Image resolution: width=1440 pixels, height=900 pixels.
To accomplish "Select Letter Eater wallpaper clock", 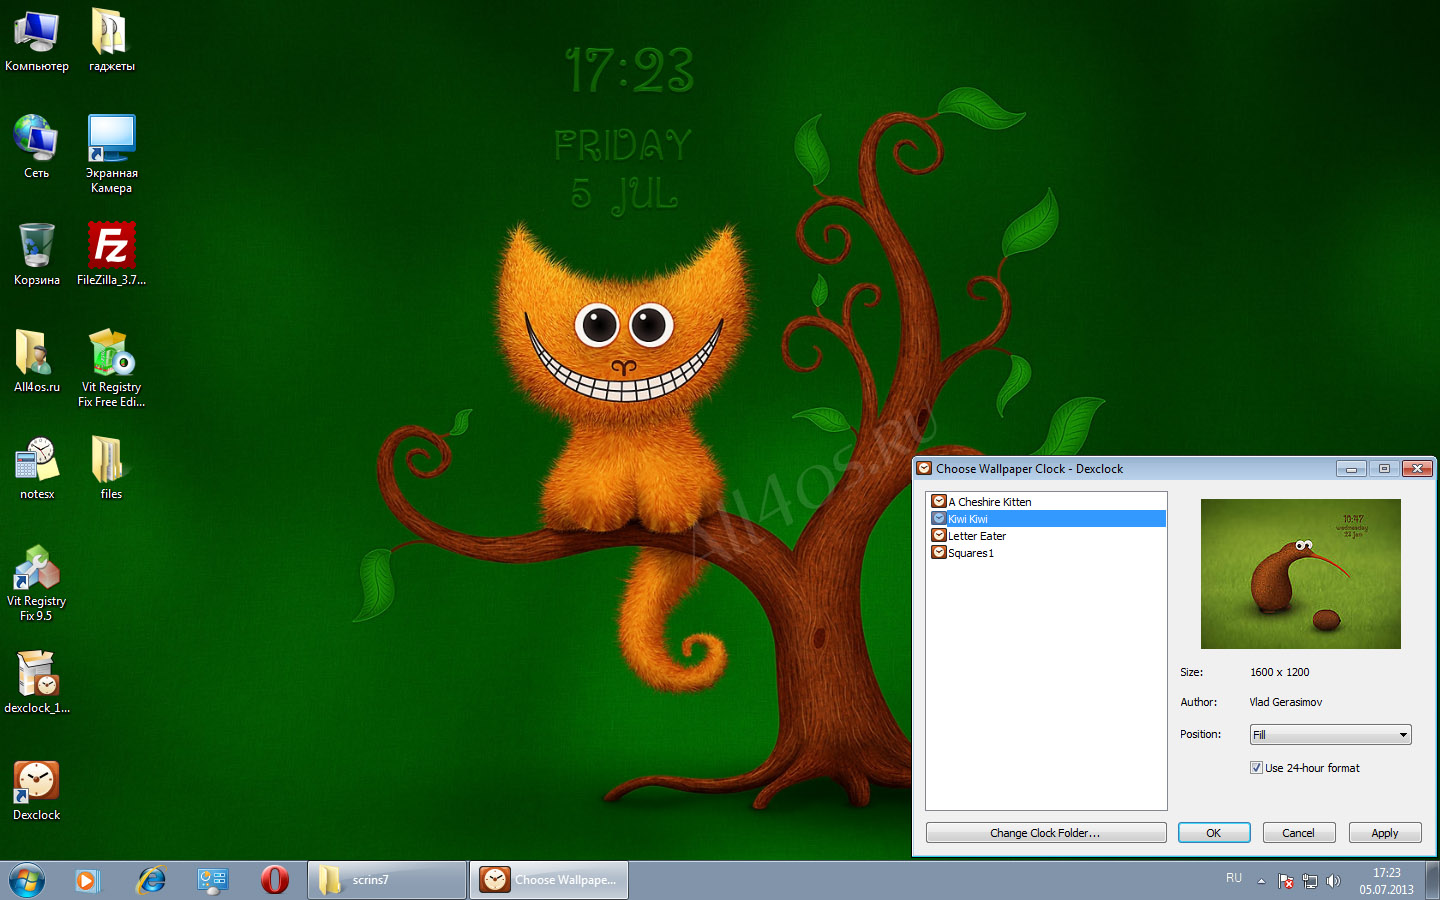I will coord(1046,536).
